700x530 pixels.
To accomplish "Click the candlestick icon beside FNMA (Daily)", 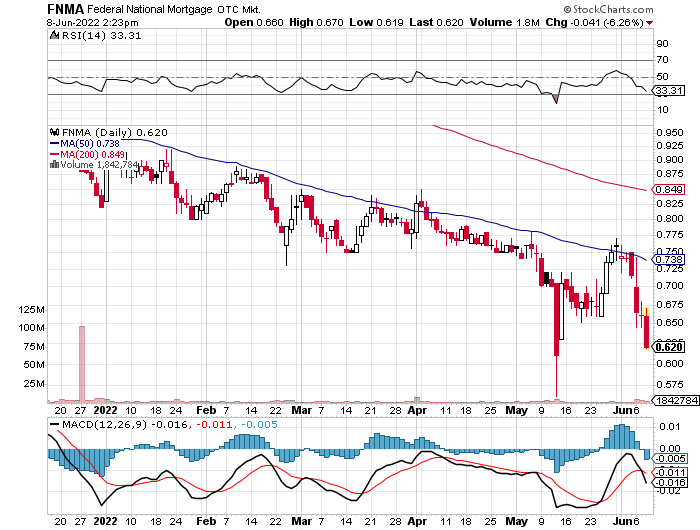I will coord(54,132).
